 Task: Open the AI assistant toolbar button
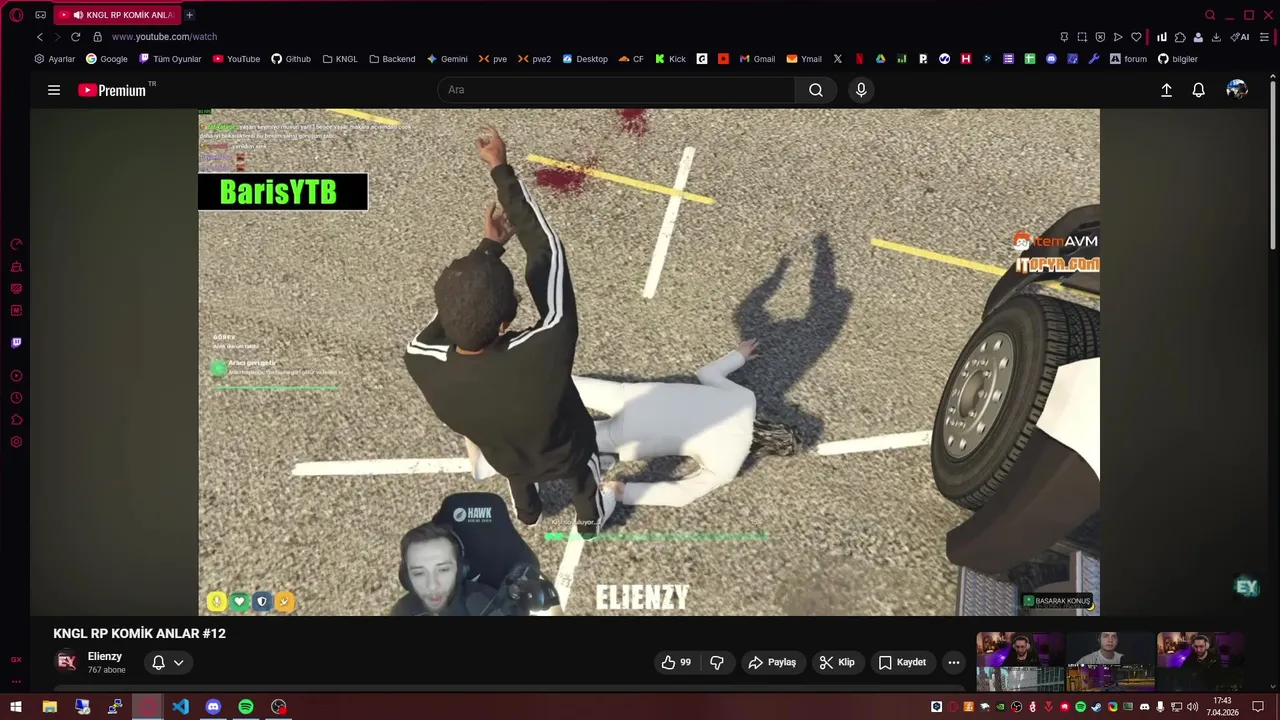point(1240,37)
